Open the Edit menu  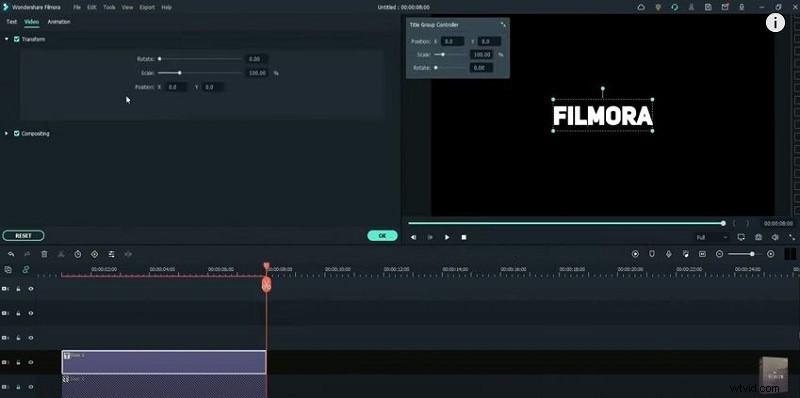[x=92, y=8]
